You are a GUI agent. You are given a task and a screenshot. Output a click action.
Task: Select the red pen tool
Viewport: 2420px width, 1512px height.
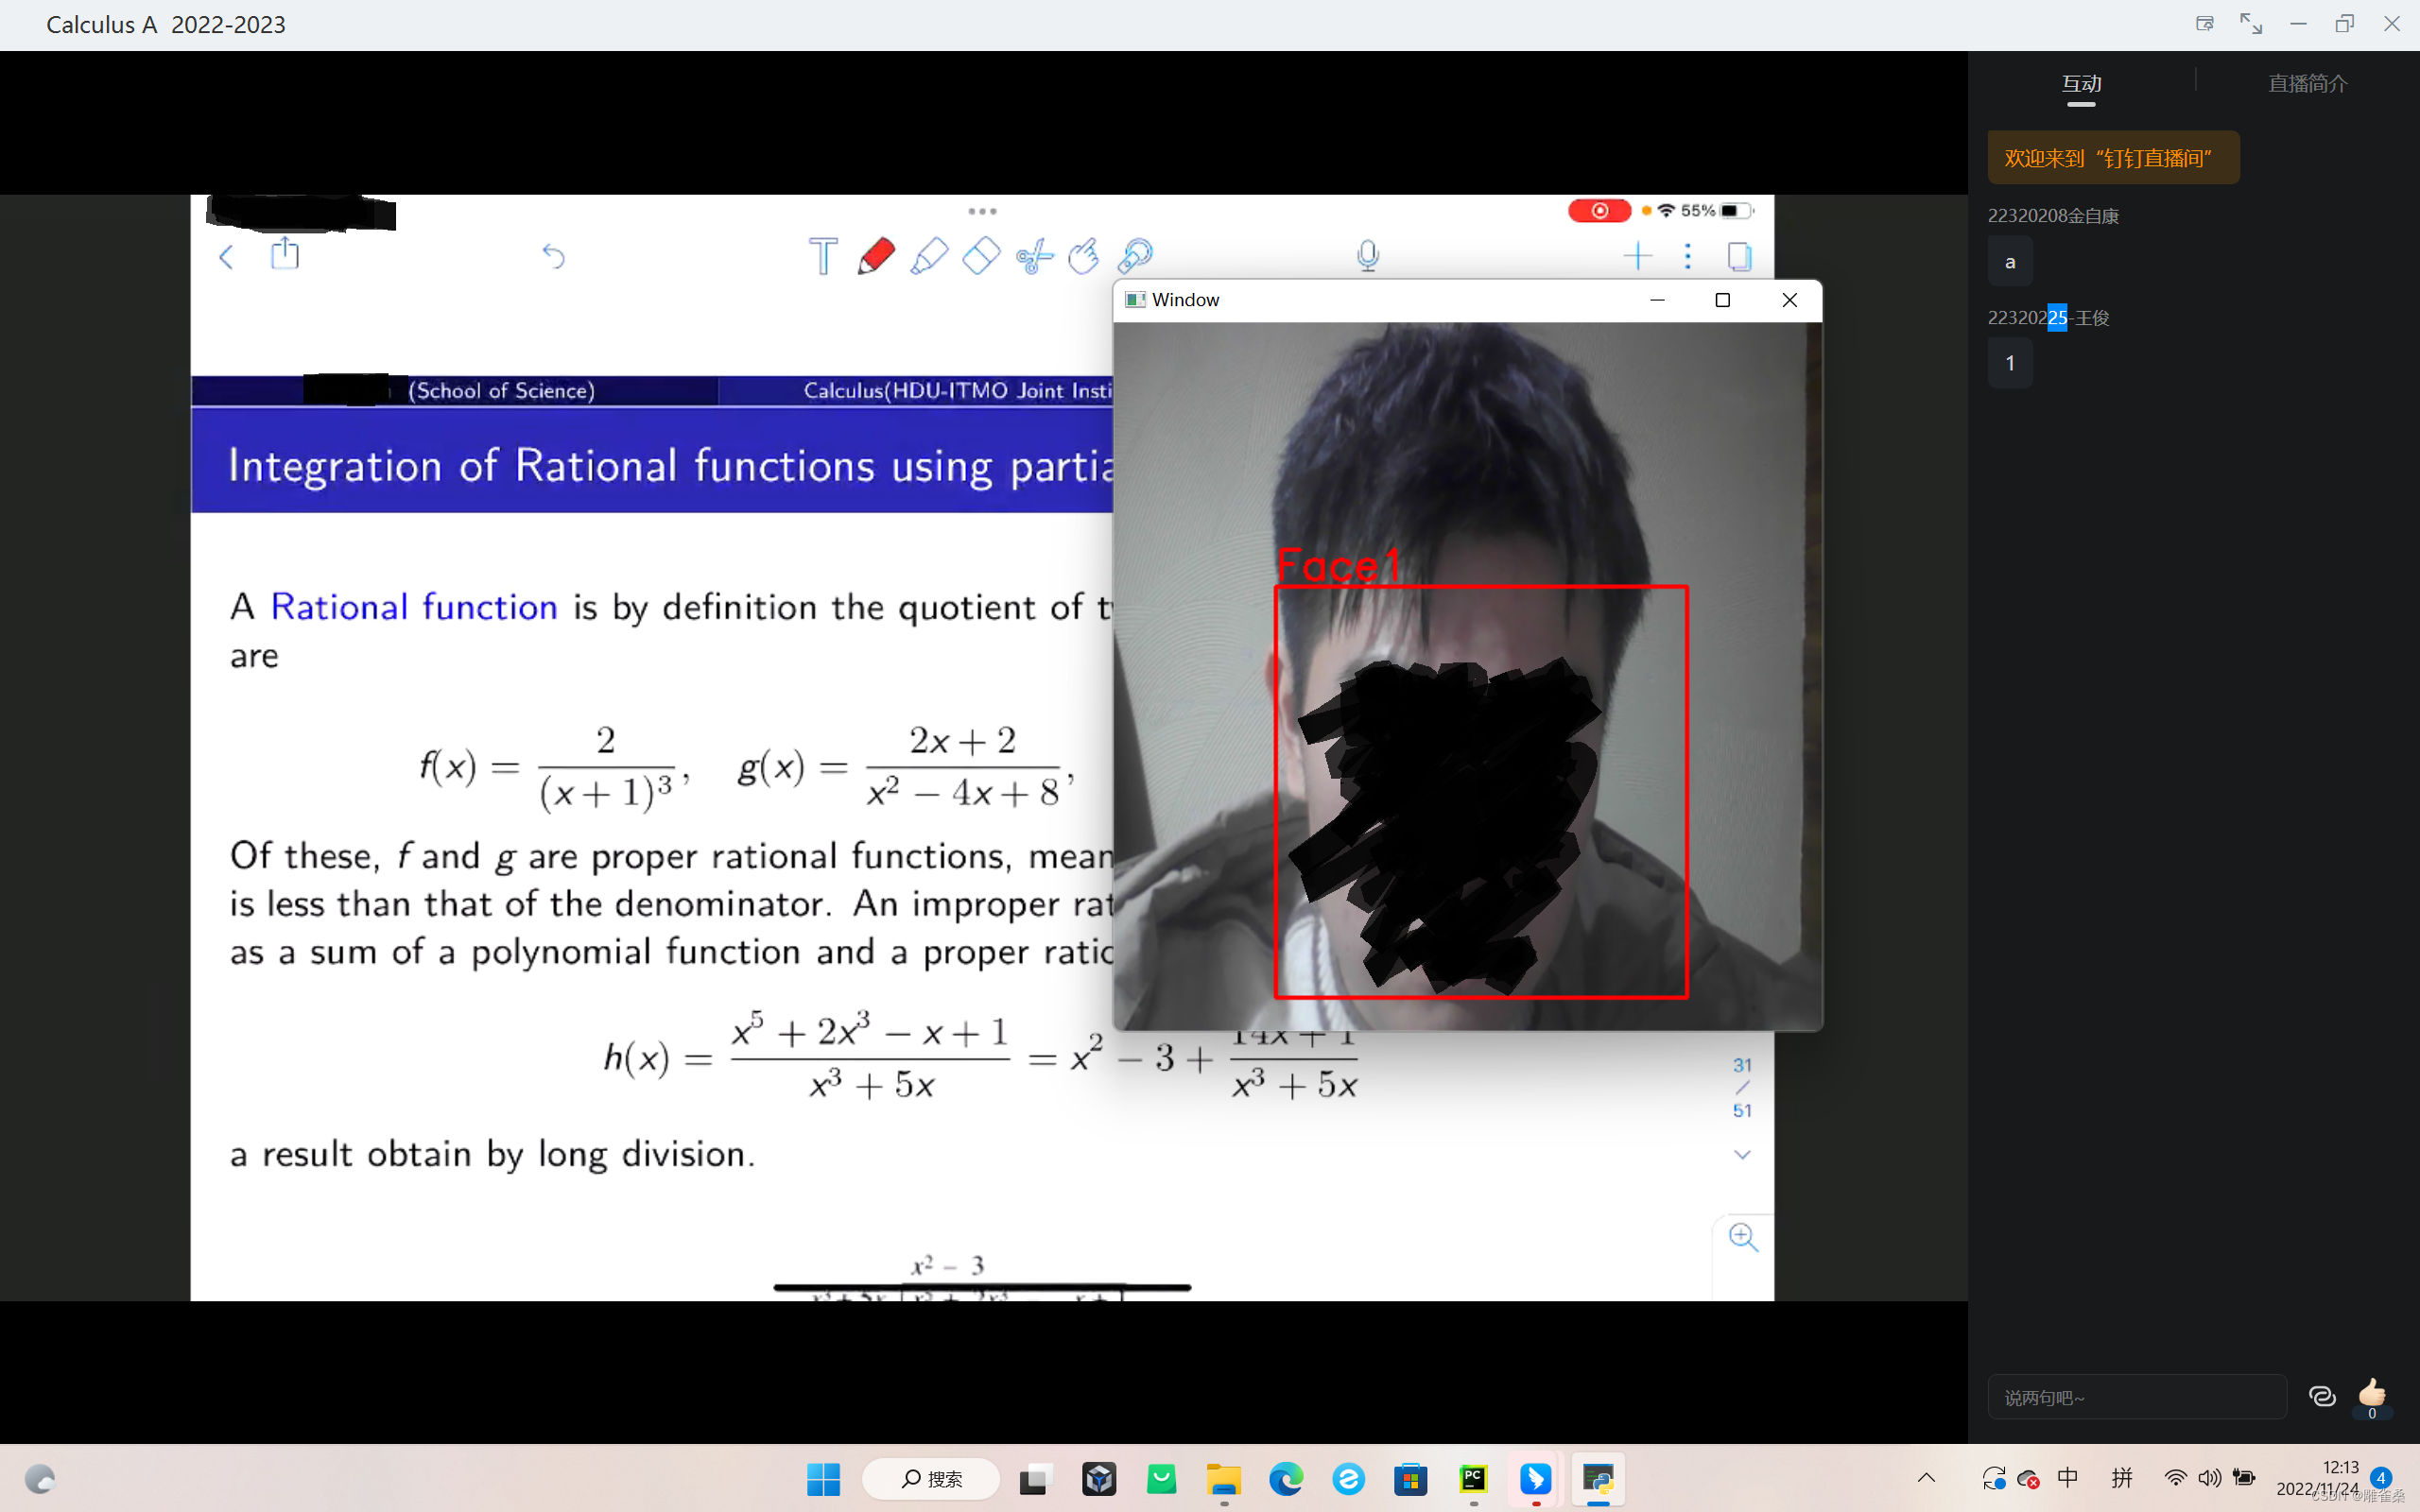pos(876,256)
